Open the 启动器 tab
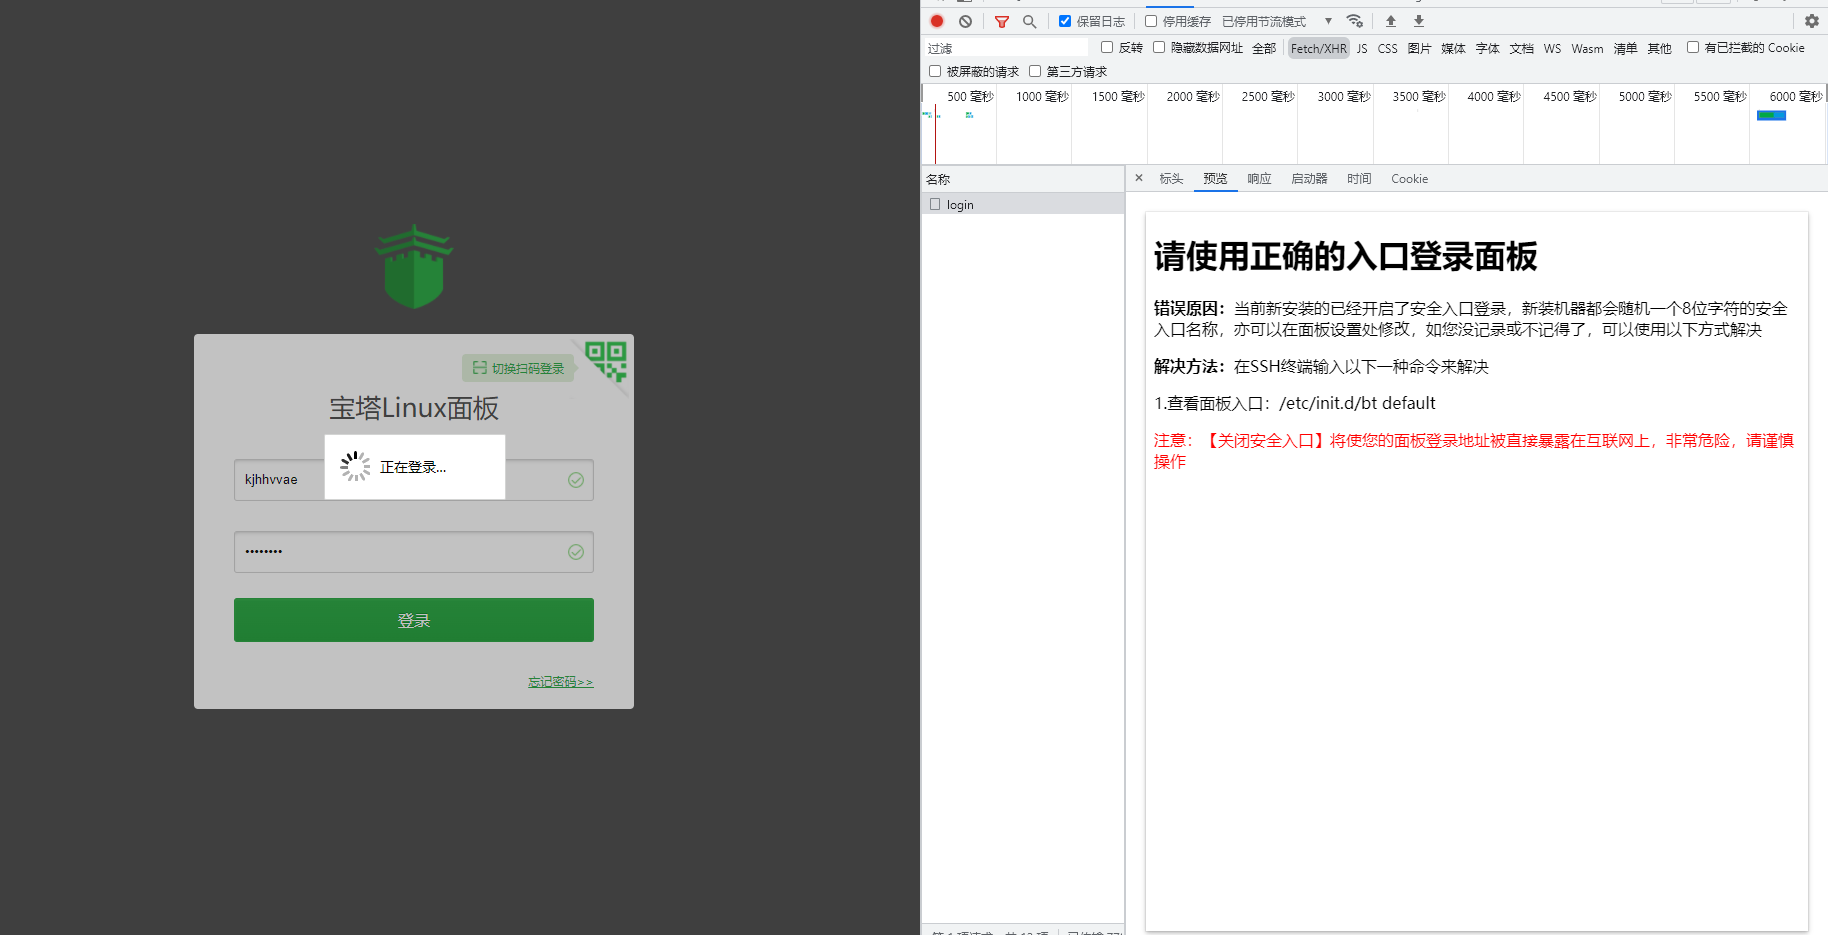 pos(1309,178)
